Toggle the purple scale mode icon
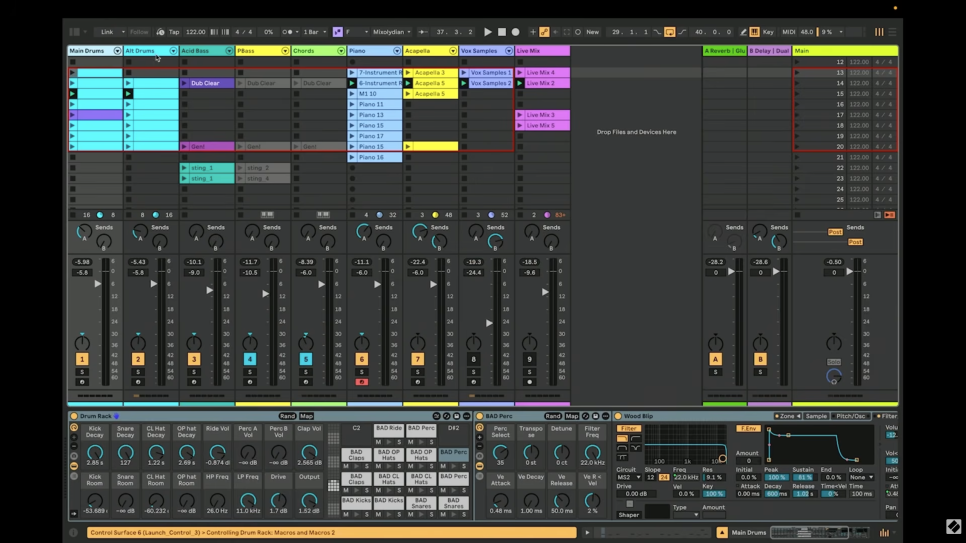The image size is (966, 543). point(338,32)
